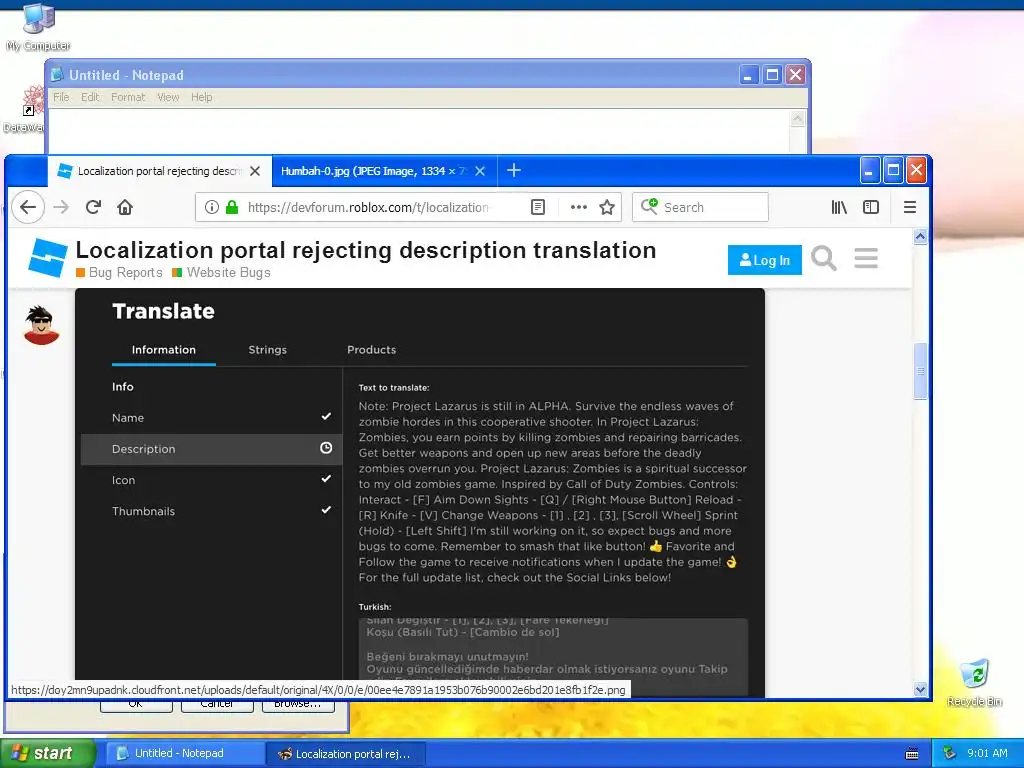Open the browser home page icon

pyautogui.click(x=125, y=207)
